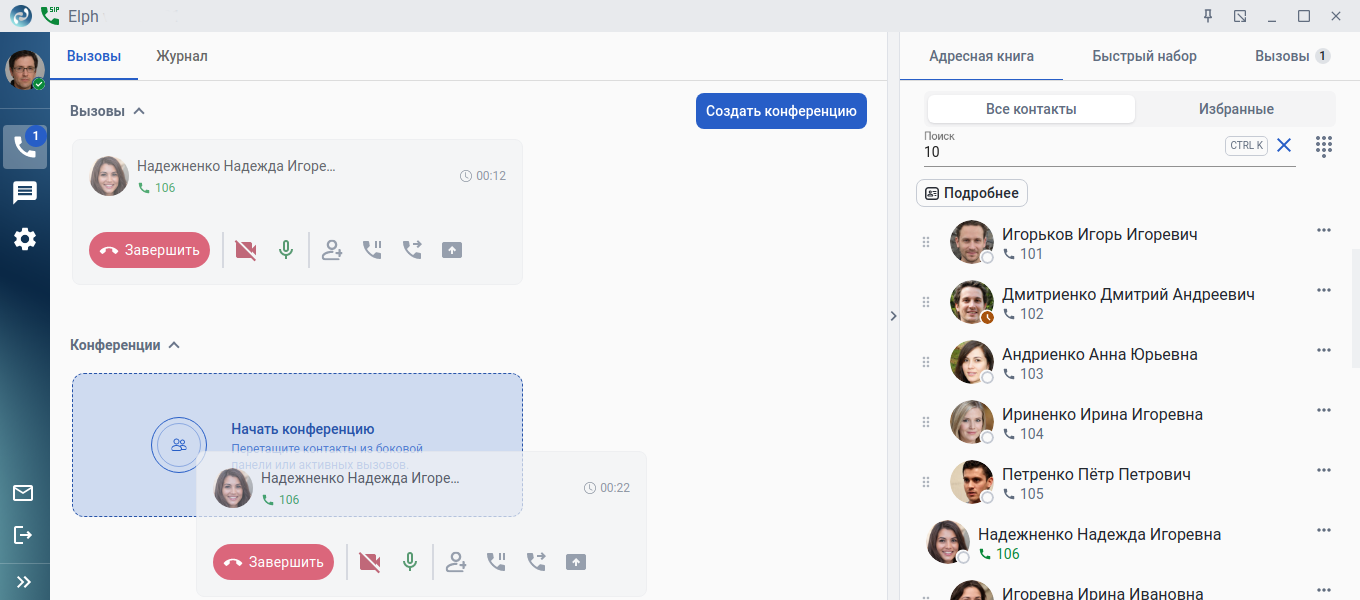The image size is (1360, 600).
Task: Select the Все контакты filter
Action: pos(1031,109)
